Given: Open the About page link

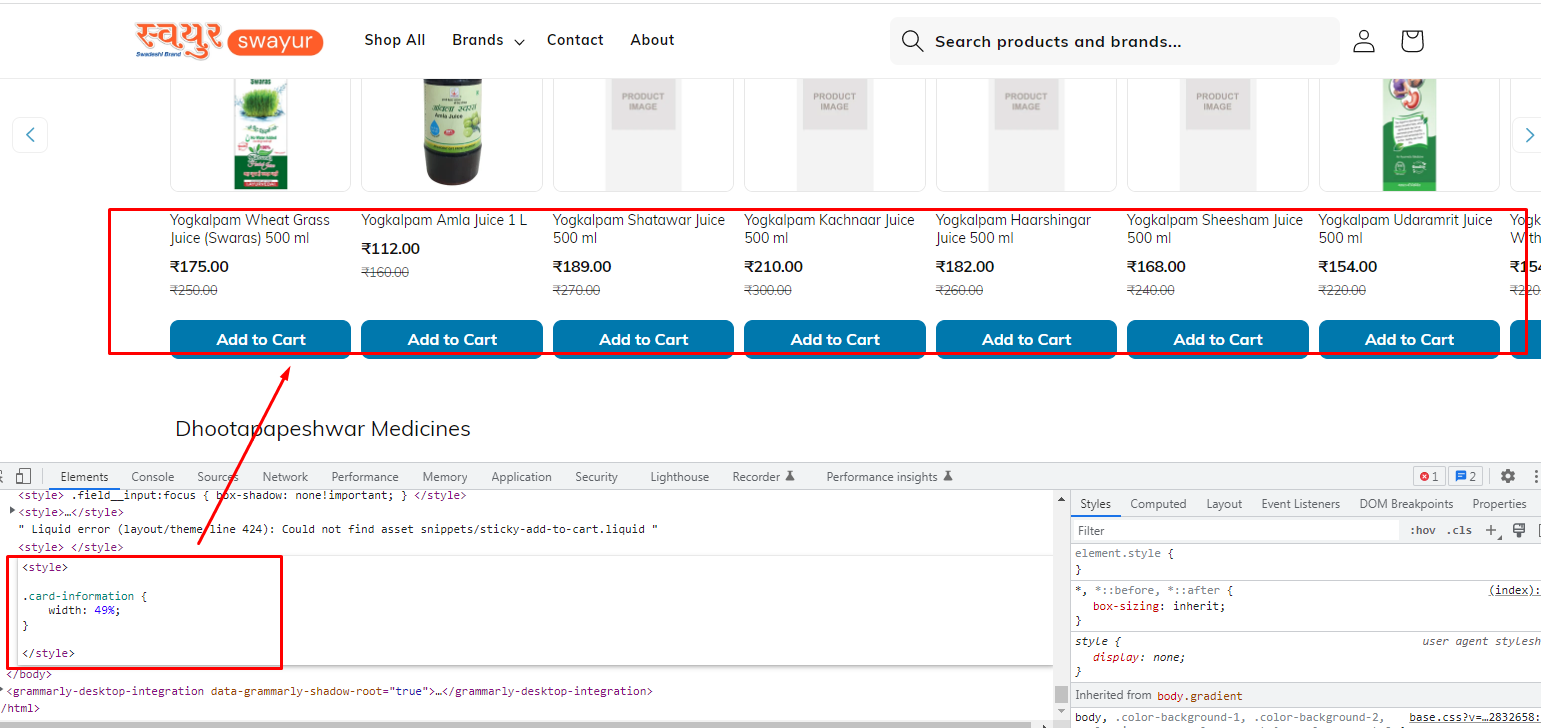Looking at the screenshot, I should [x=652, y=40].
